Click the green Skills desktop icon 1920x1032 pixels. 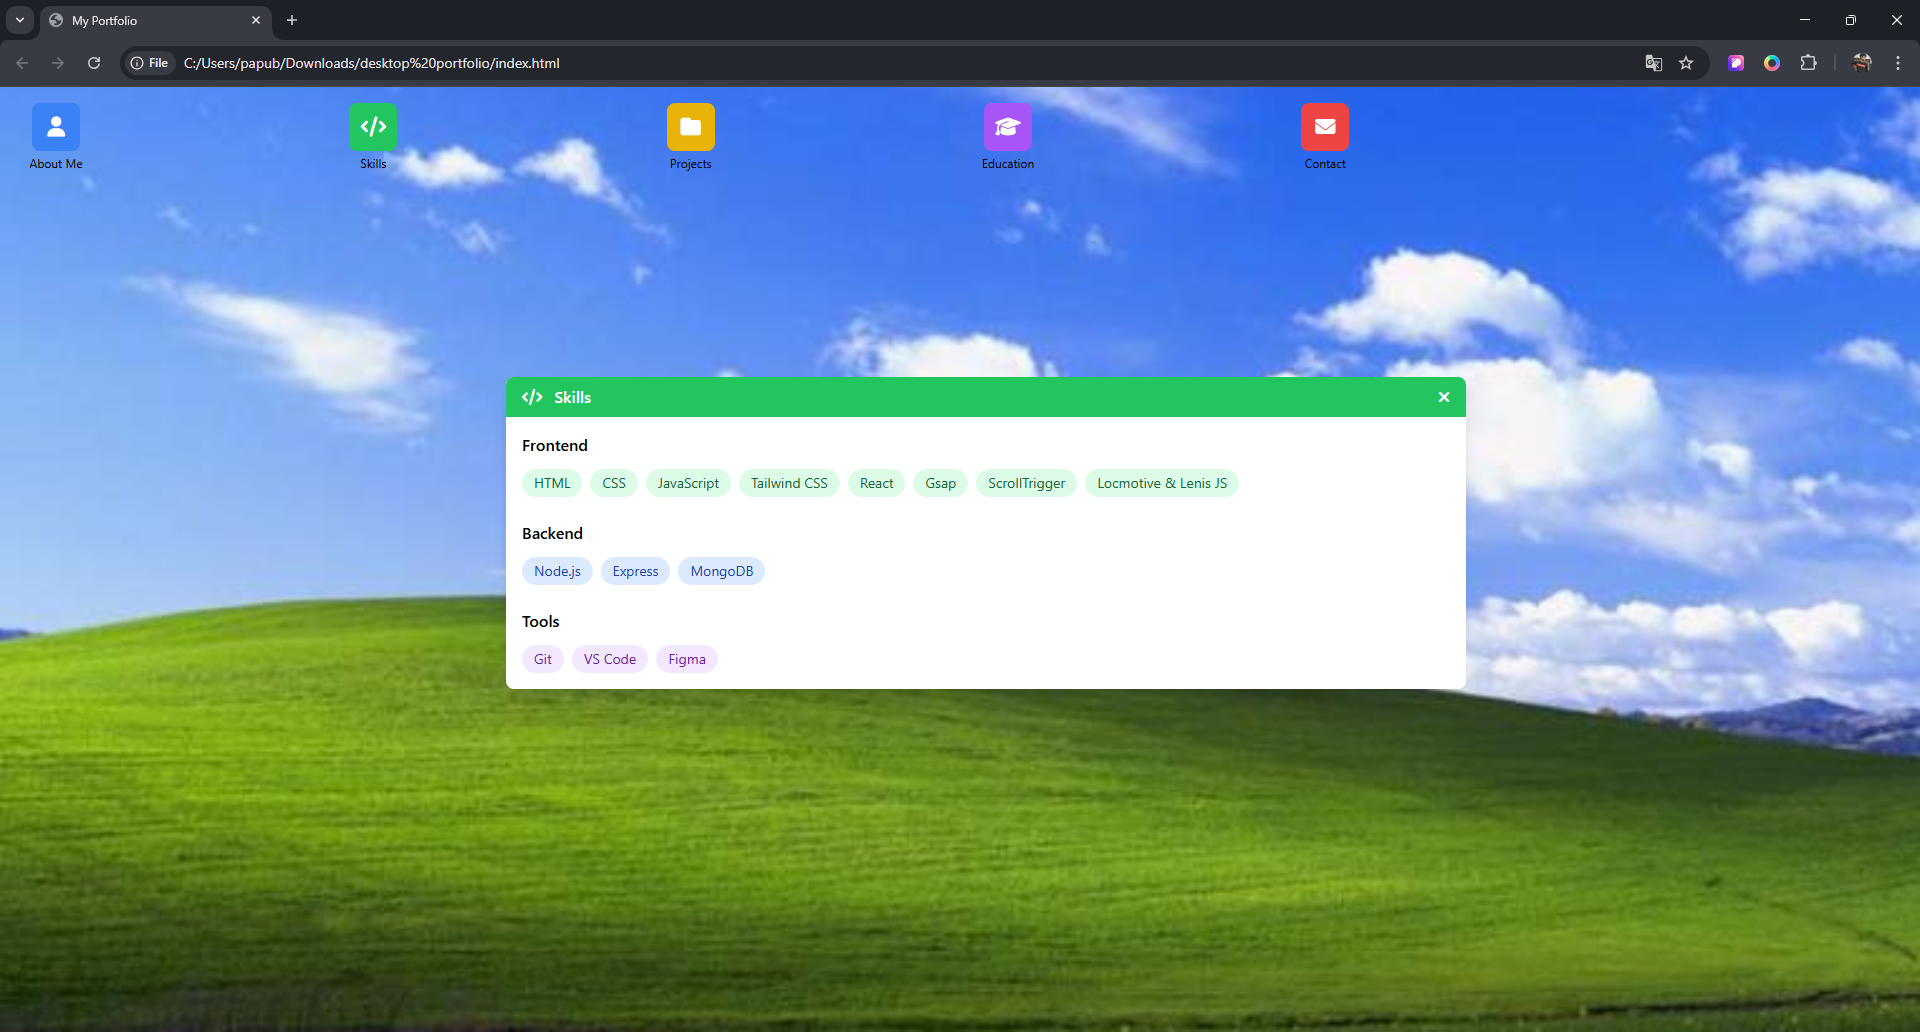[373, 128]
